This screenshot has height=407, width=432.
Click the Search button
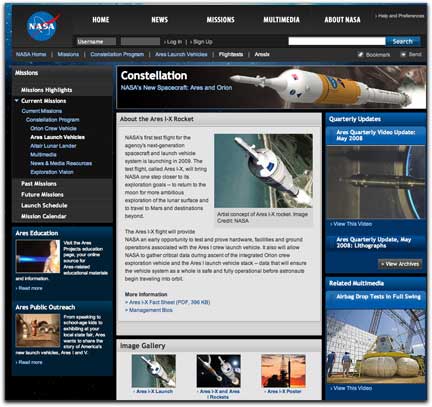click(x=403, y=41)
